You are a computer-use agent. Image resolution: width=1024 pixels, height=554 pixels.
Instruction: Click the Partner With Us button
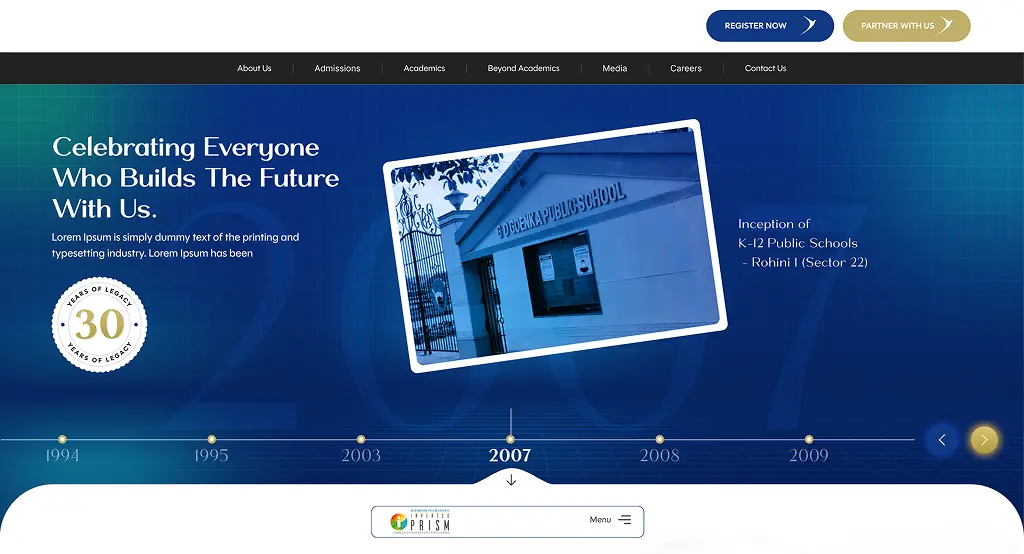(906, 26)
